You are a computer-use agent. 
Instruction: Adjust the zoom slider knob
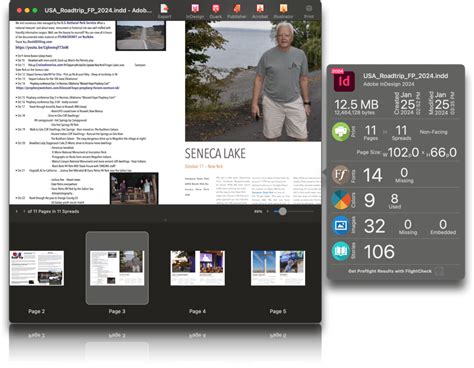282,211
